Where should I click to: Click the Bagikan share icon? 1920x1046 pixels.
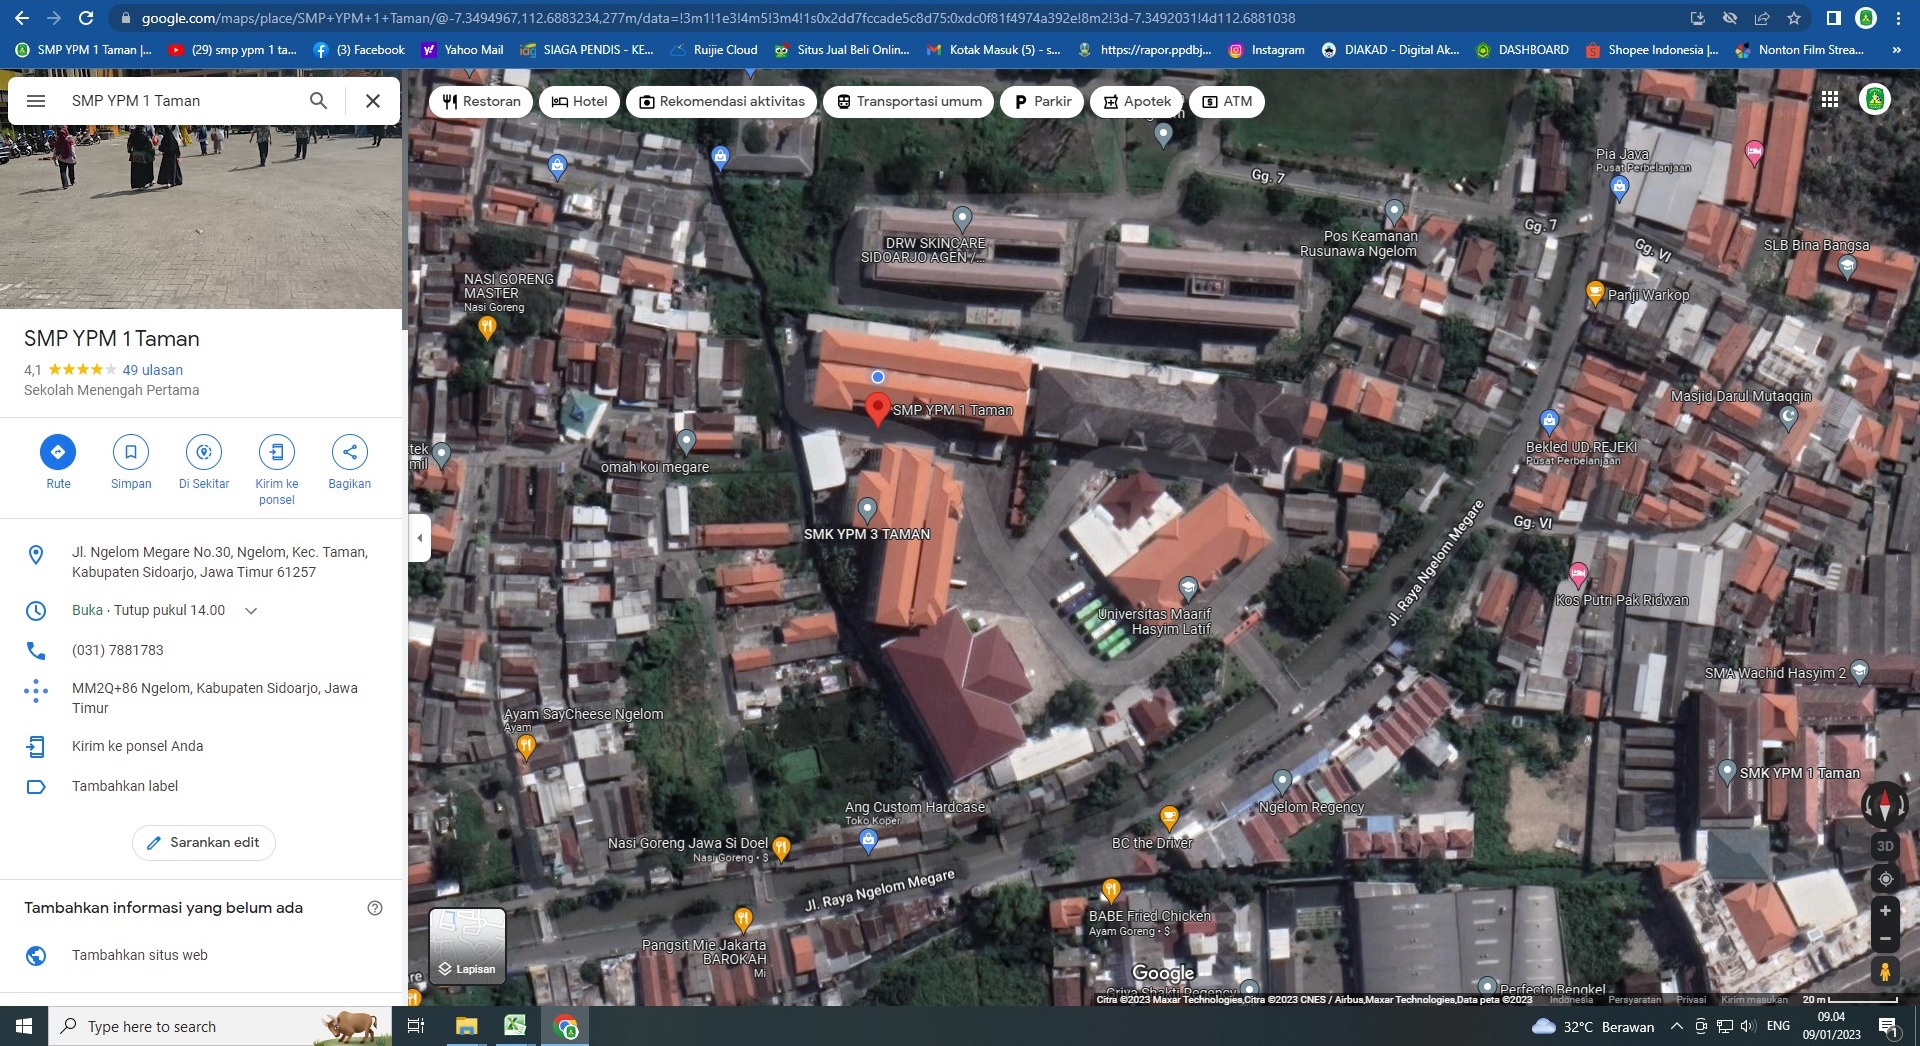(x=349, y=453)
